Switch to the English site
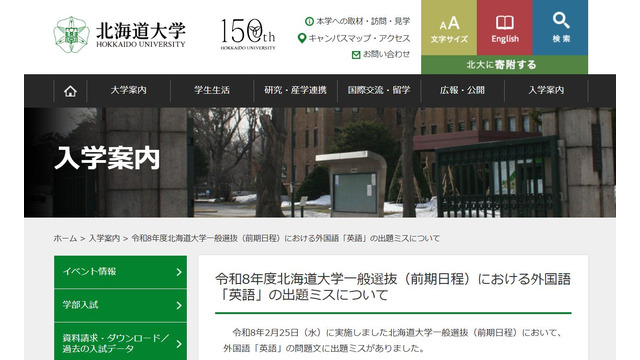This screenshot has width=640, height=360. click(x=505, y=27)
